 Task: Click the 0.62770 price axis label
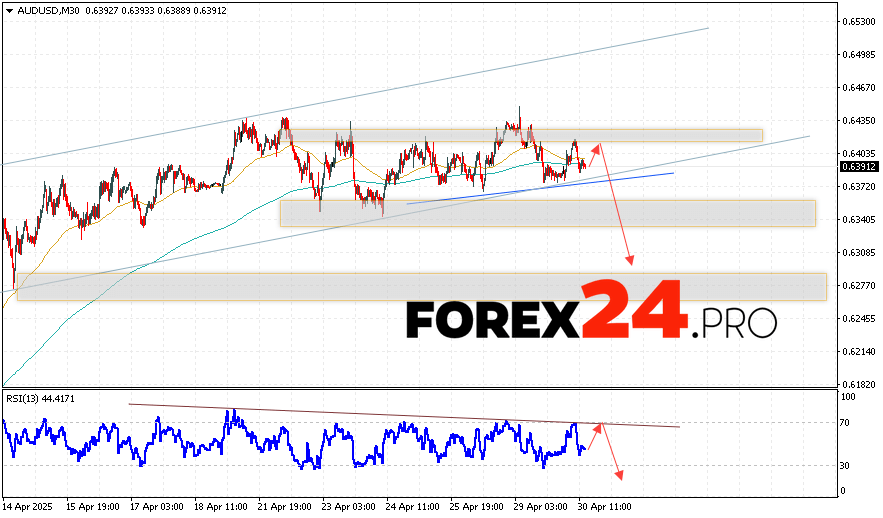click(x=859, y=285)
